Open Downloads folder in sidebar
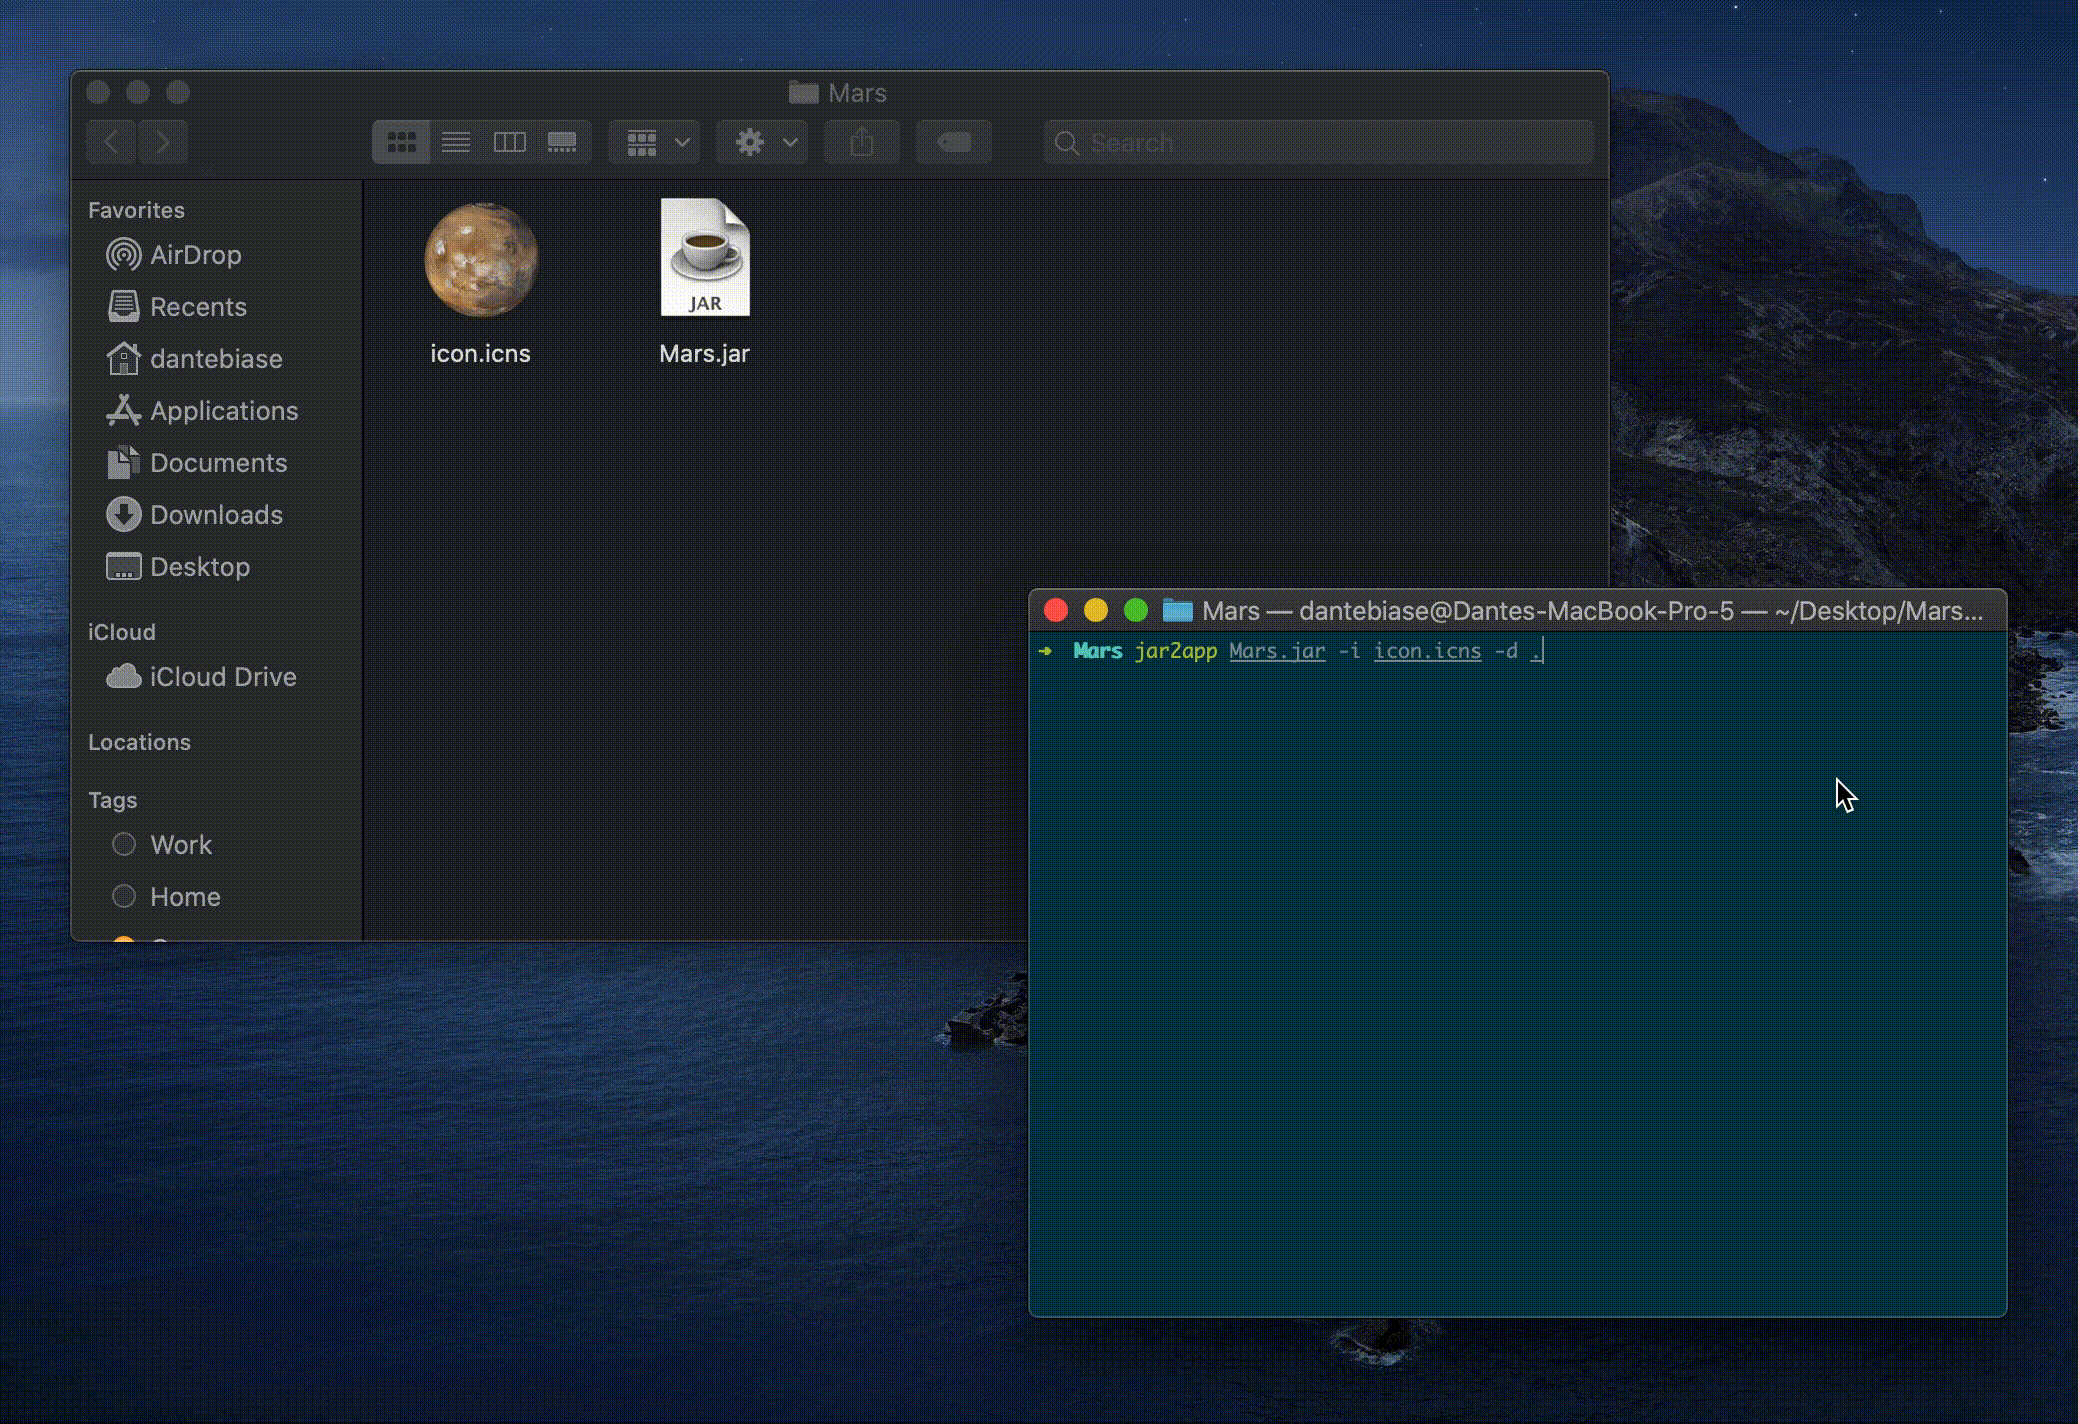 pyautogui.click(x=215, y=515)
